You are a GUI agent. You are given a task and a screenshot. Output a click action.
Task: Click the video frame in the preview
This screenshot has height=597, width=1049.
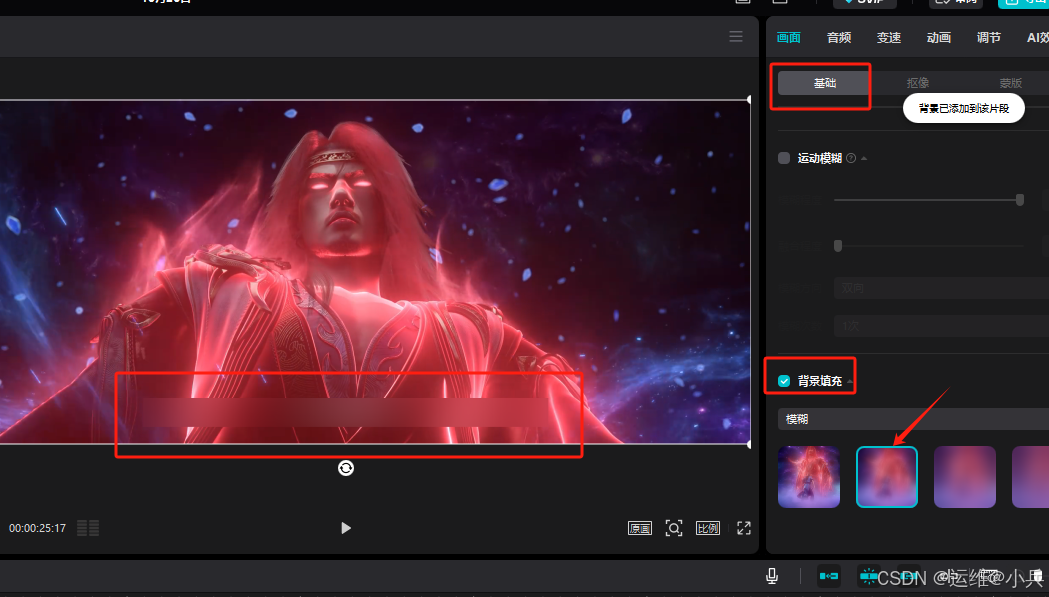tap(374, 271)
